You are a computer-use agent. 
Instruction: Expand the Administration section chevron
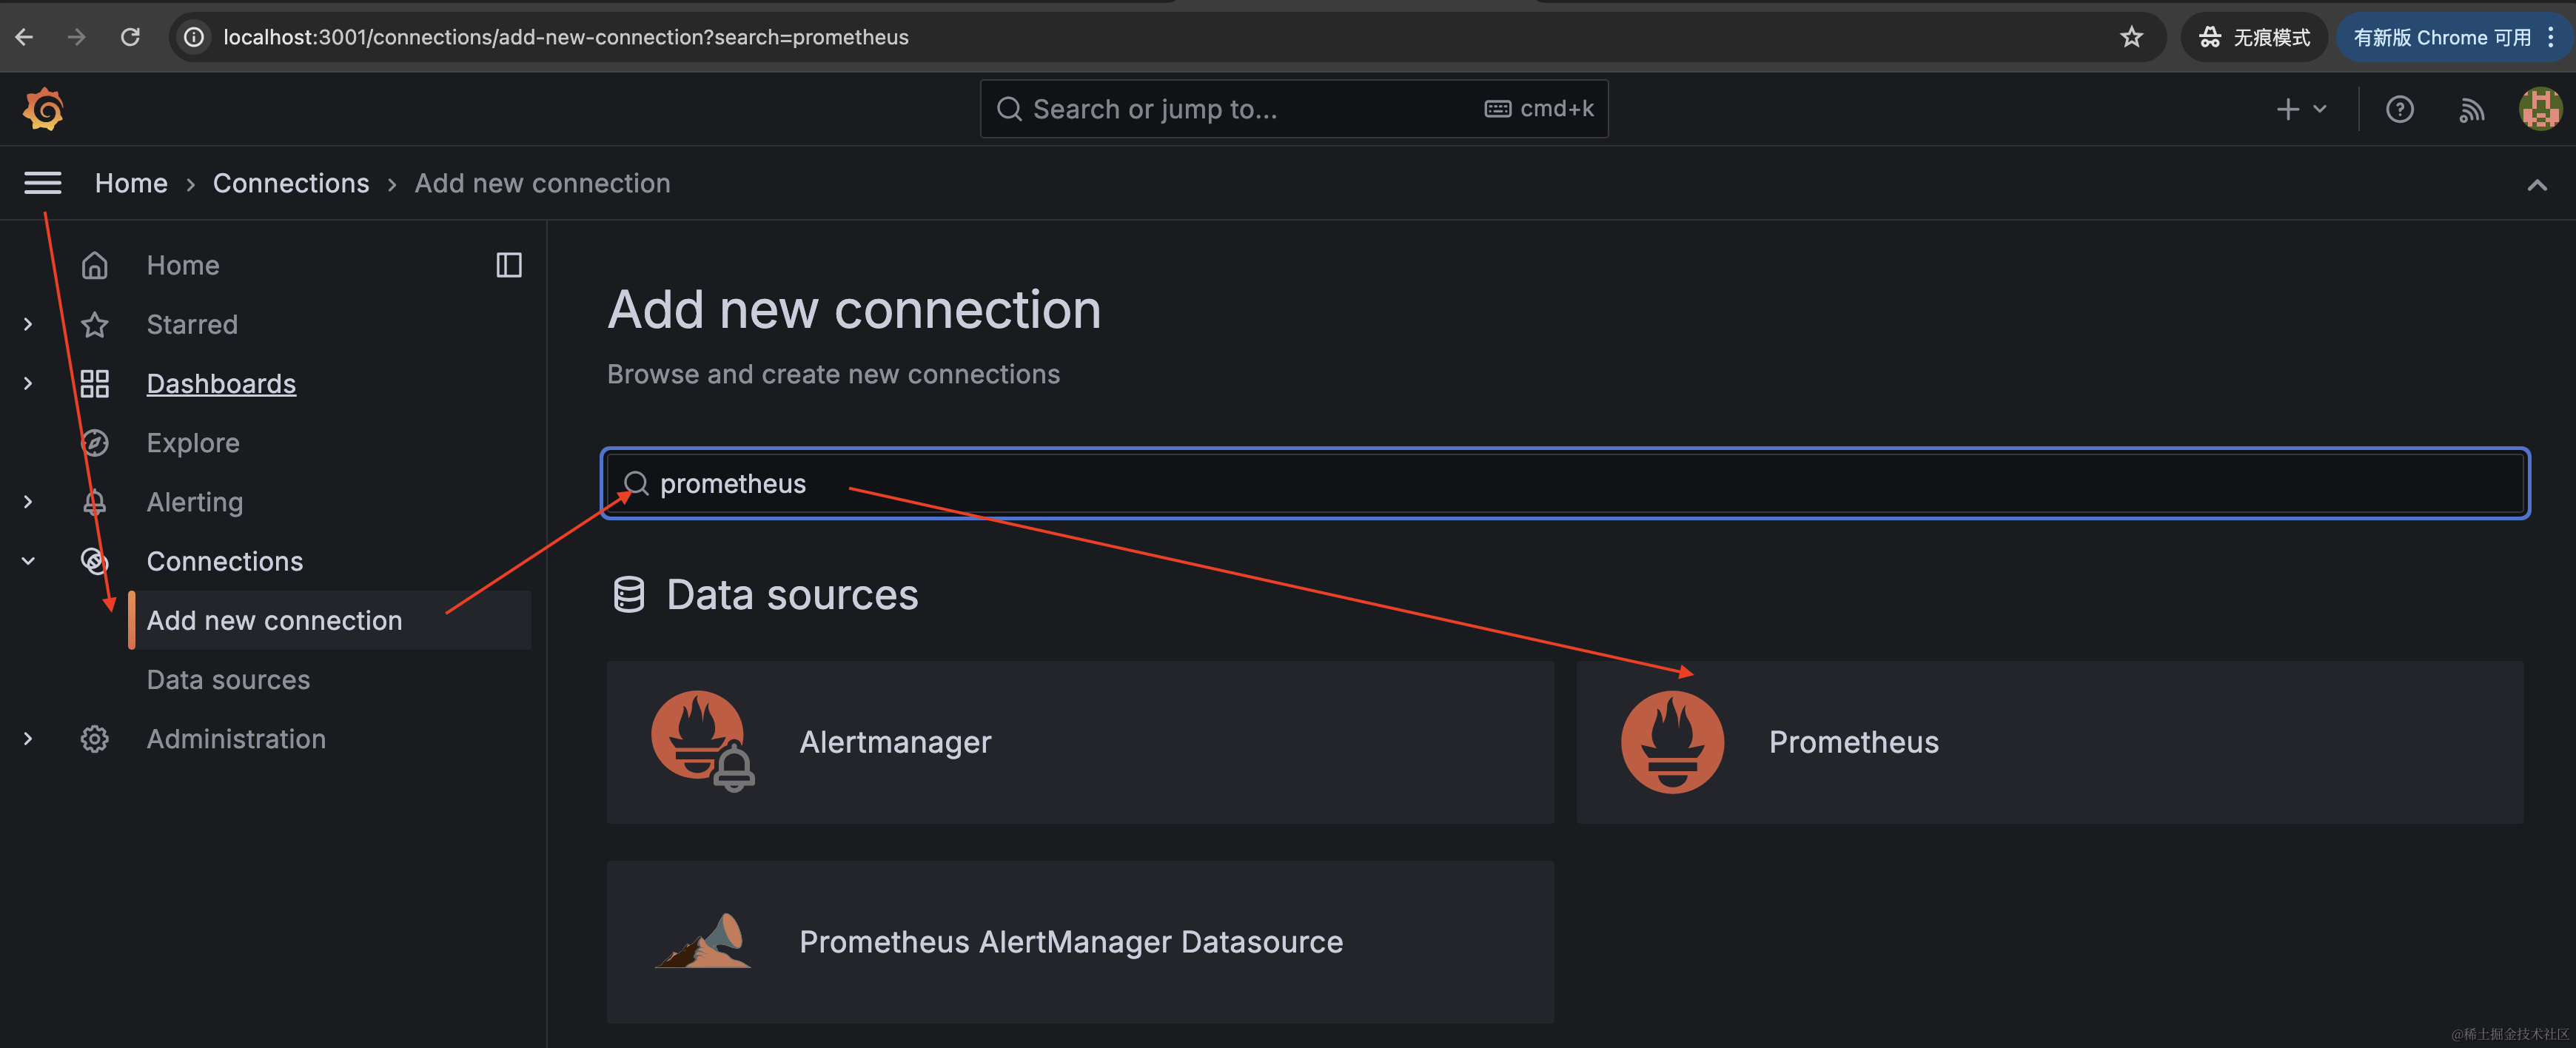[28, 739]
